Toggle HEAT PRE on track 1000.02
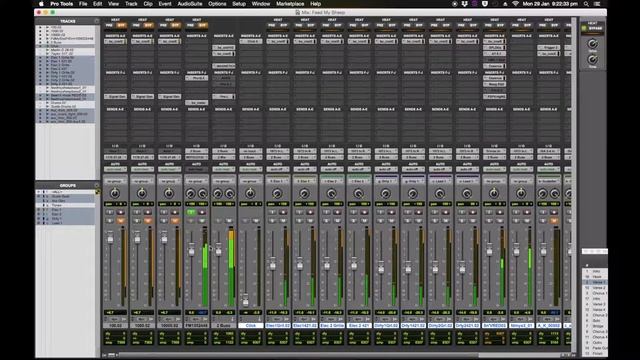Screen dimensions: 640x360 pos(136,25)
